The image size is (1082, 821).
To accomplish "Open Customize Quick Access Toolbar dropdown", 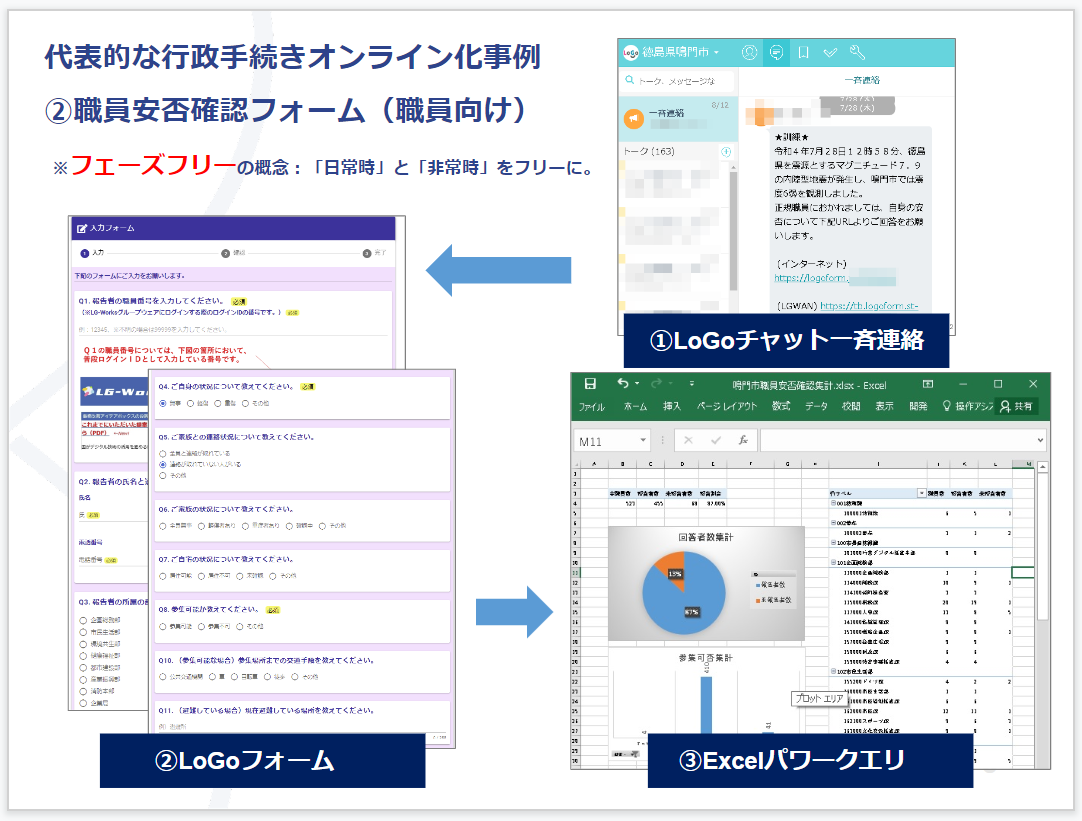I will click(691, 384).
